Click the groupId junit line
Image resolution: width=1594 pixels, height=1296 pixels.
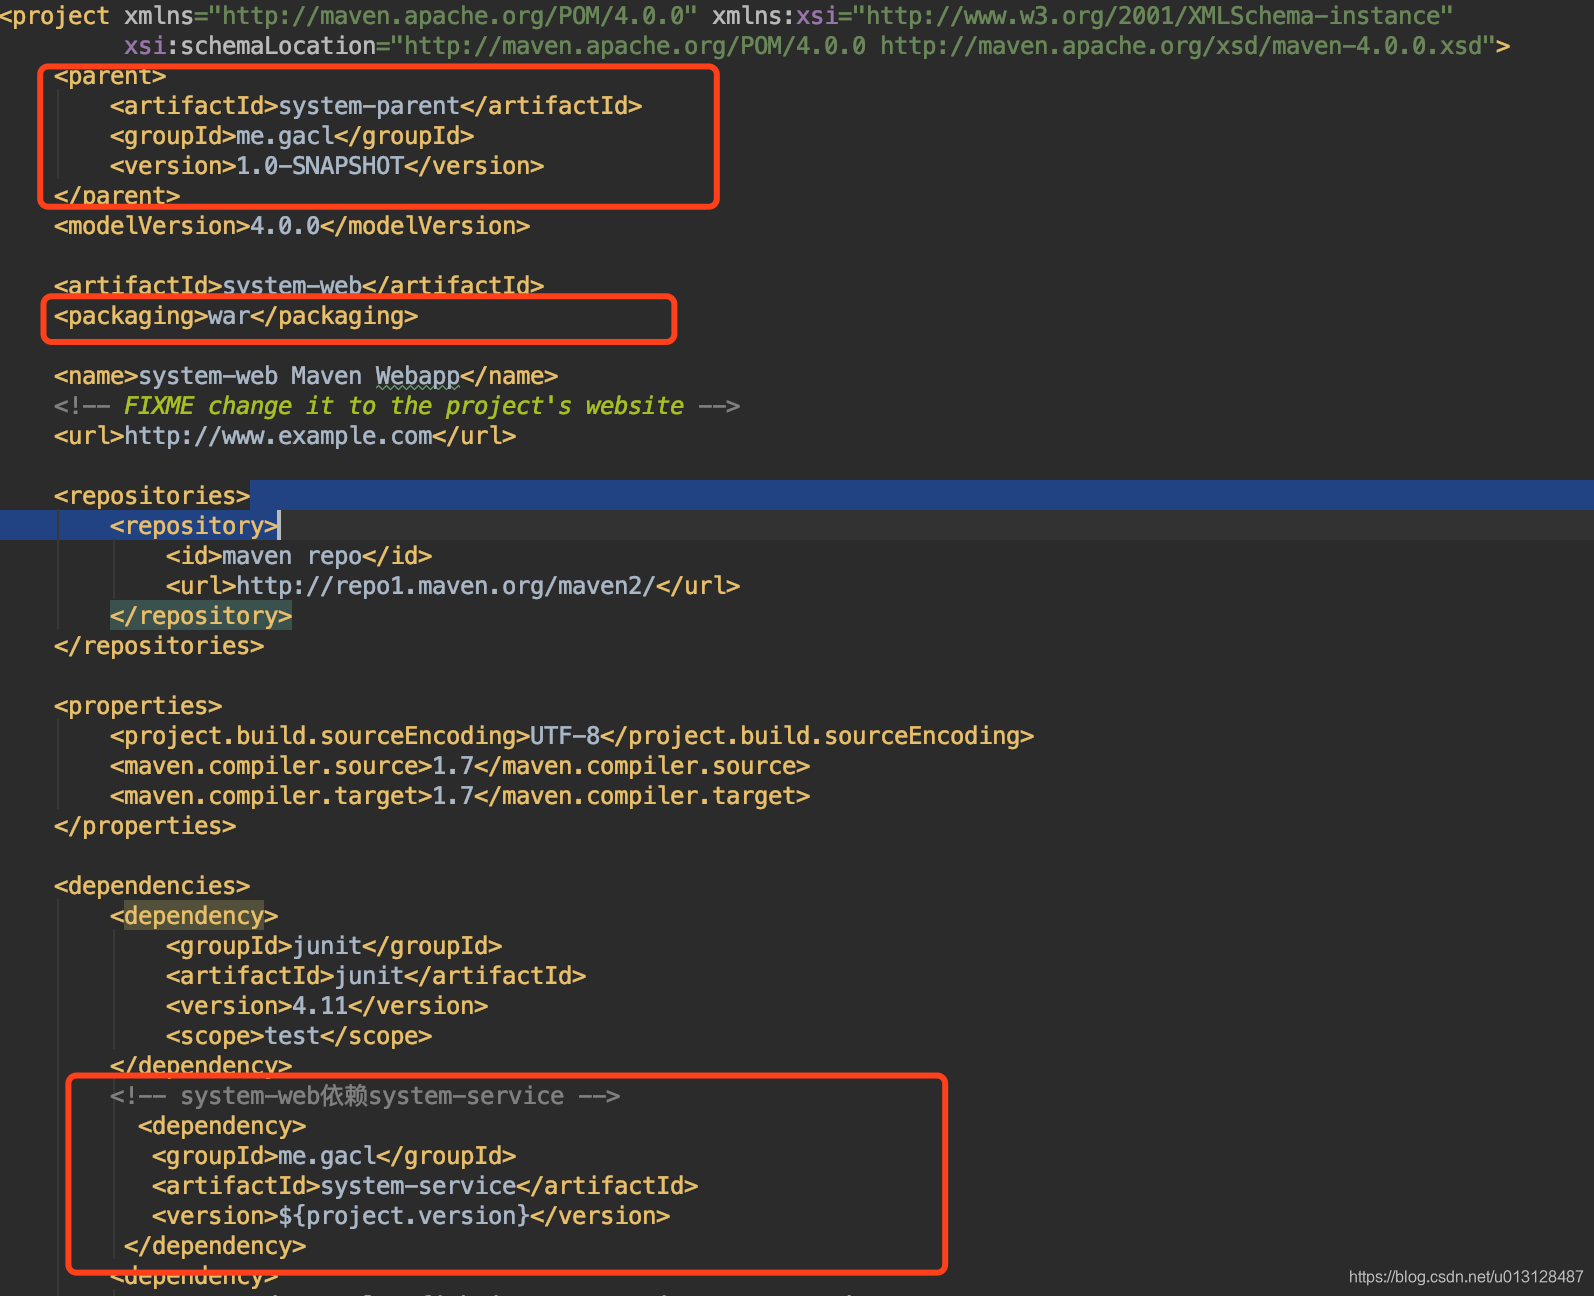[x=334, y=946]
